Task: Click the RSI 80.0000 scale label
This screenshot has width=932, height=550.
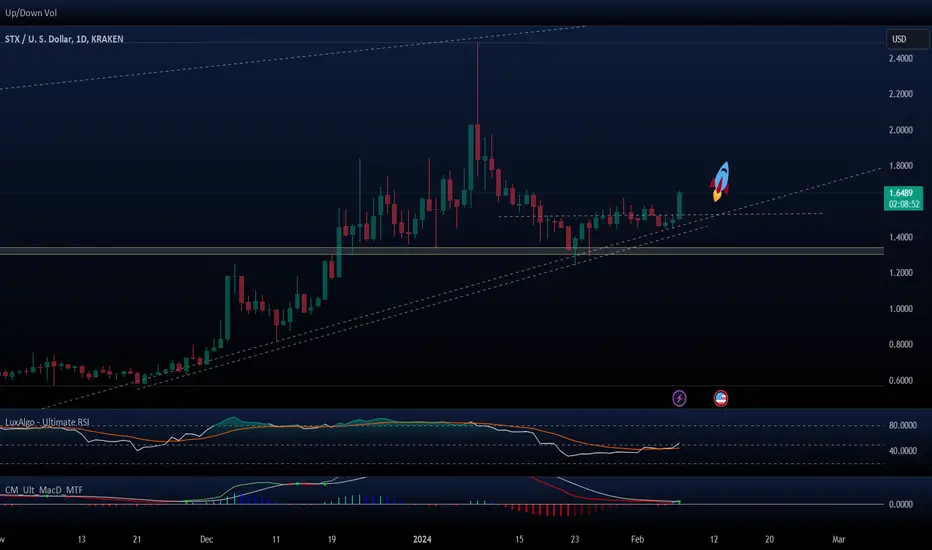Action: [x=902, y=425]
